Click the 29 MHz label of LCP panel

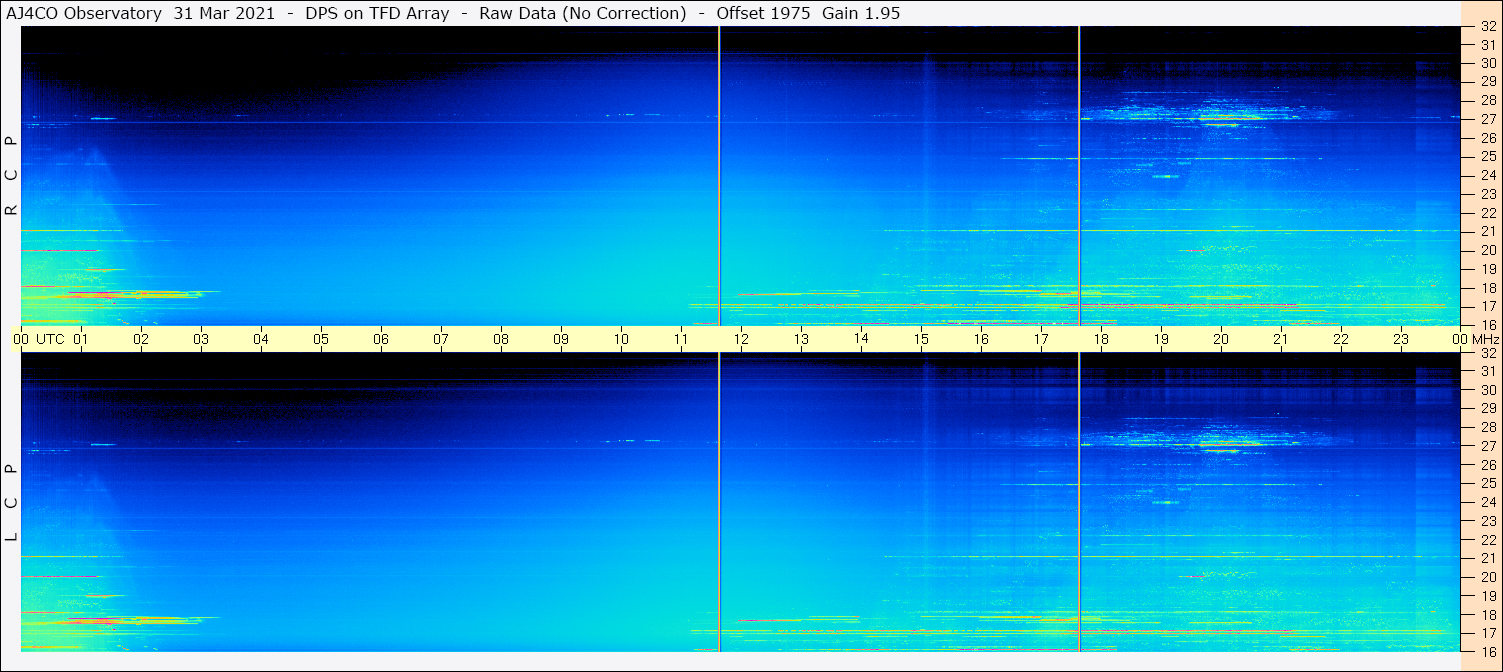pyautogui.click(x=1488, y=409)
